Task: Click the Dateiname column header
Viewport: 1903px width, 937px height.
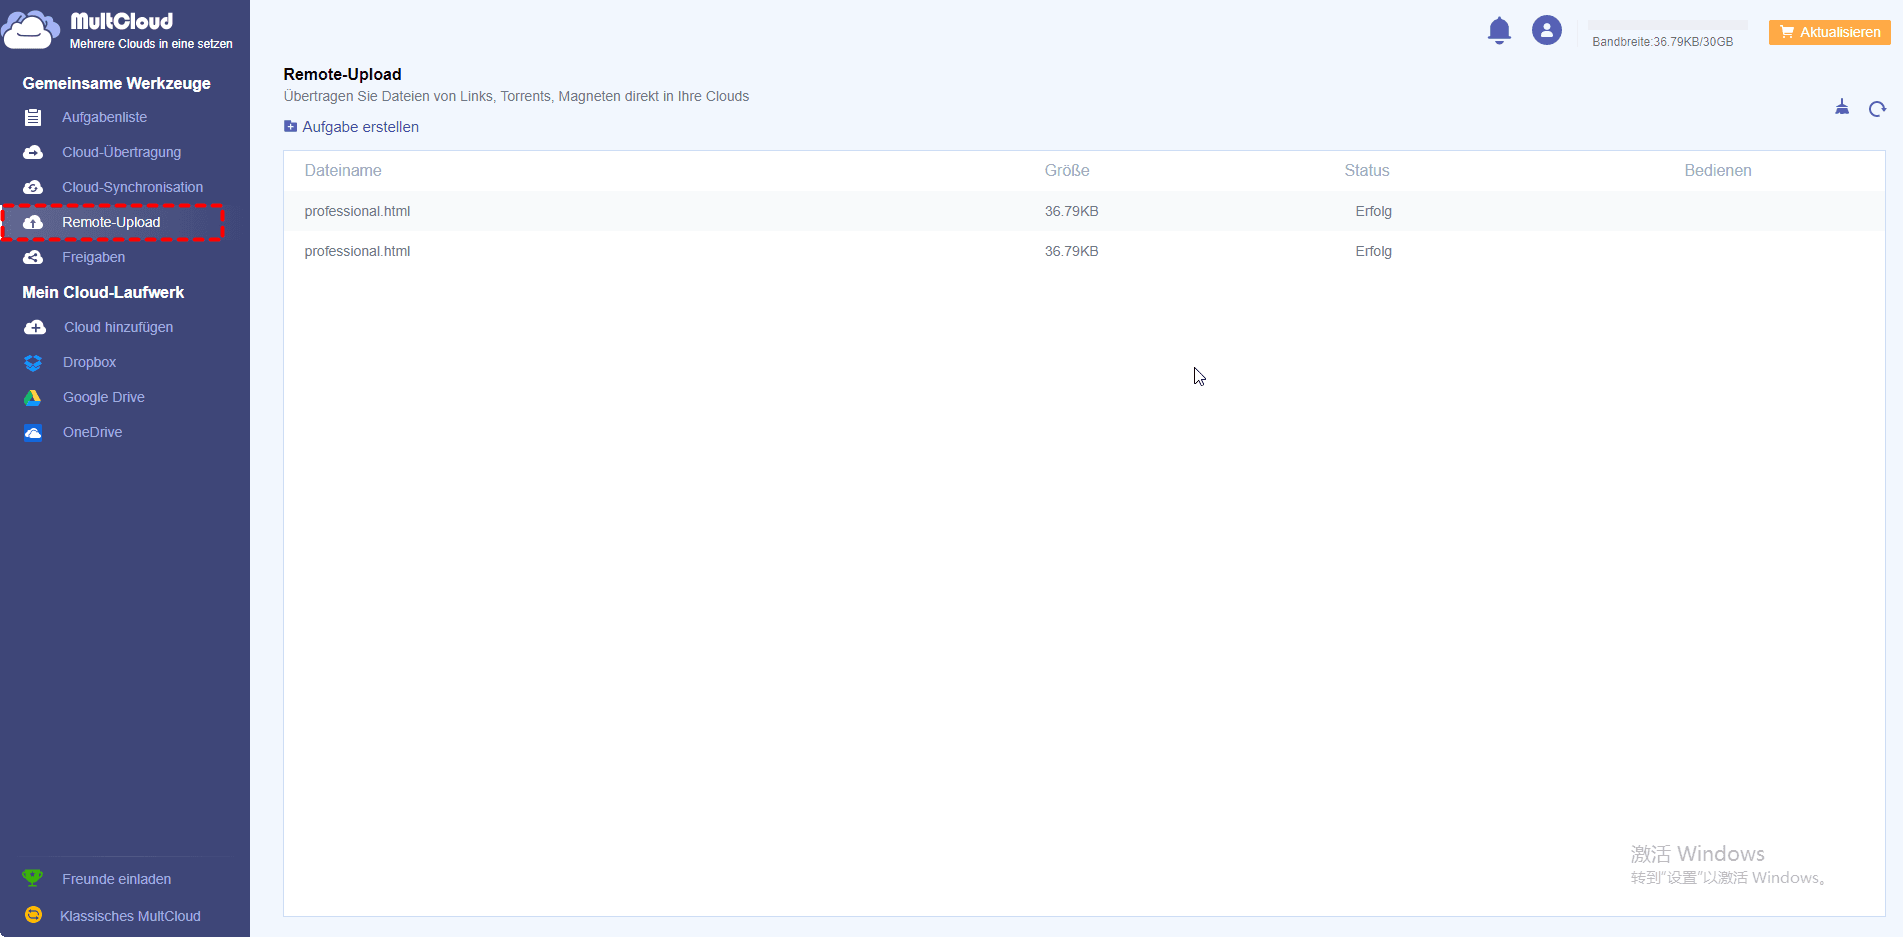Action: [x=343, y=171]
